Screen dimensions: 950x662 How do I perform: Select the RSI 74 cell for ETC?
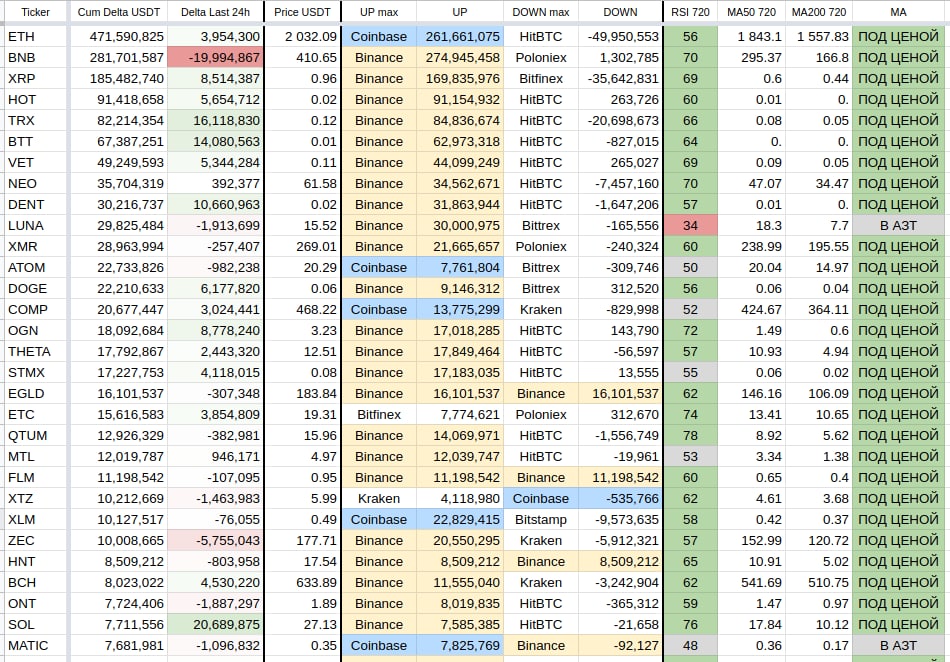pos(690,415)
